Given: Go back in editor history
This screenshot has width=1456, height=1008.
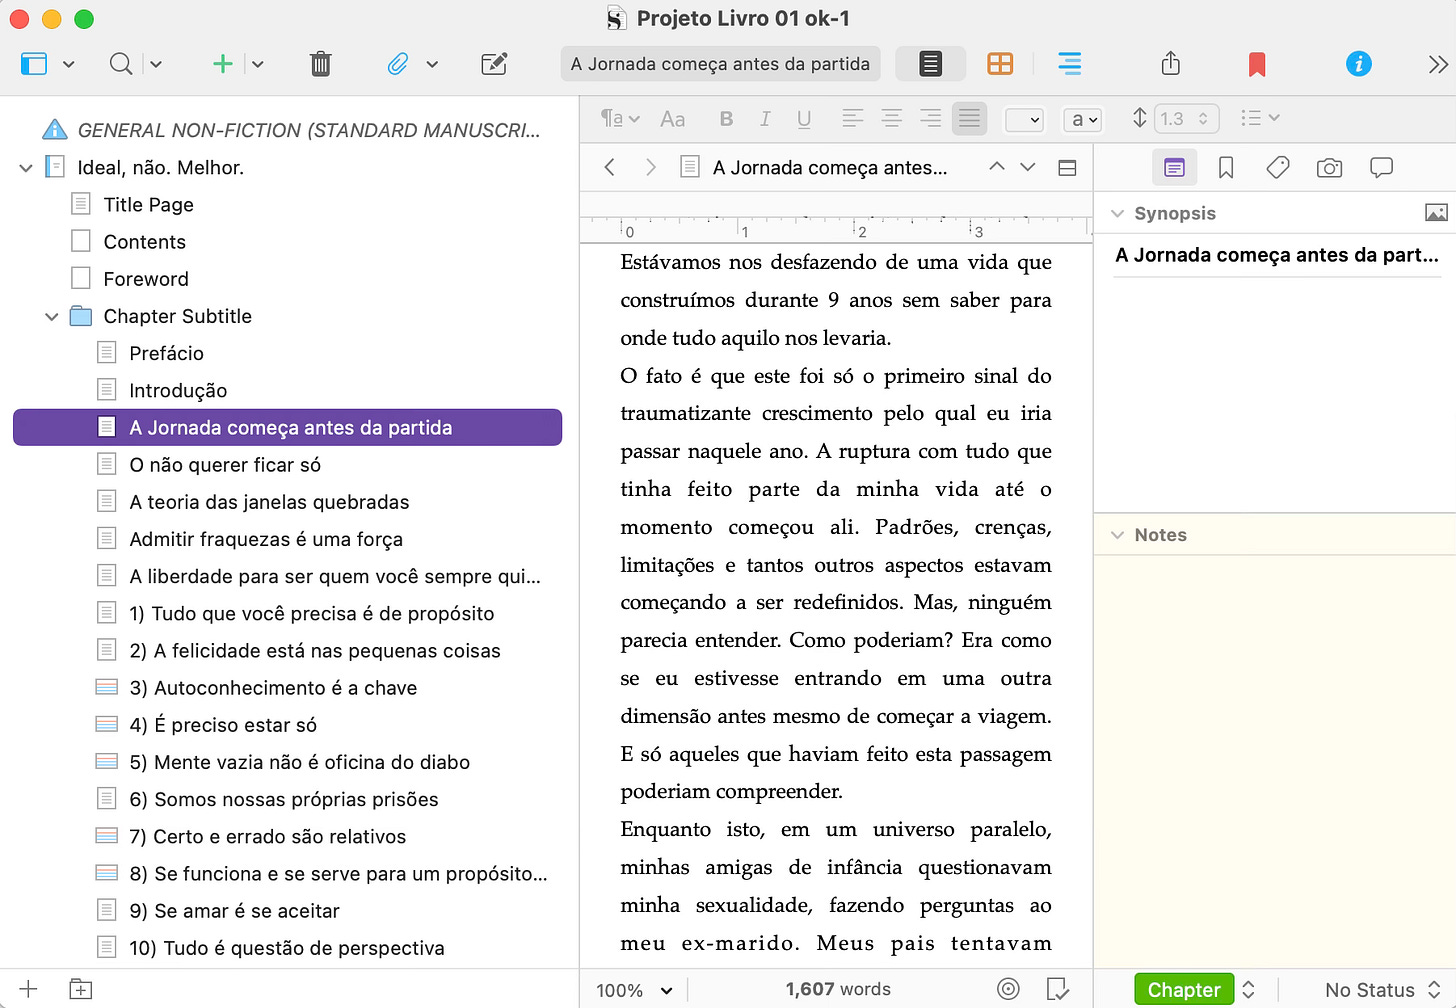Looking at the screenshot, I should pos(610,167).
